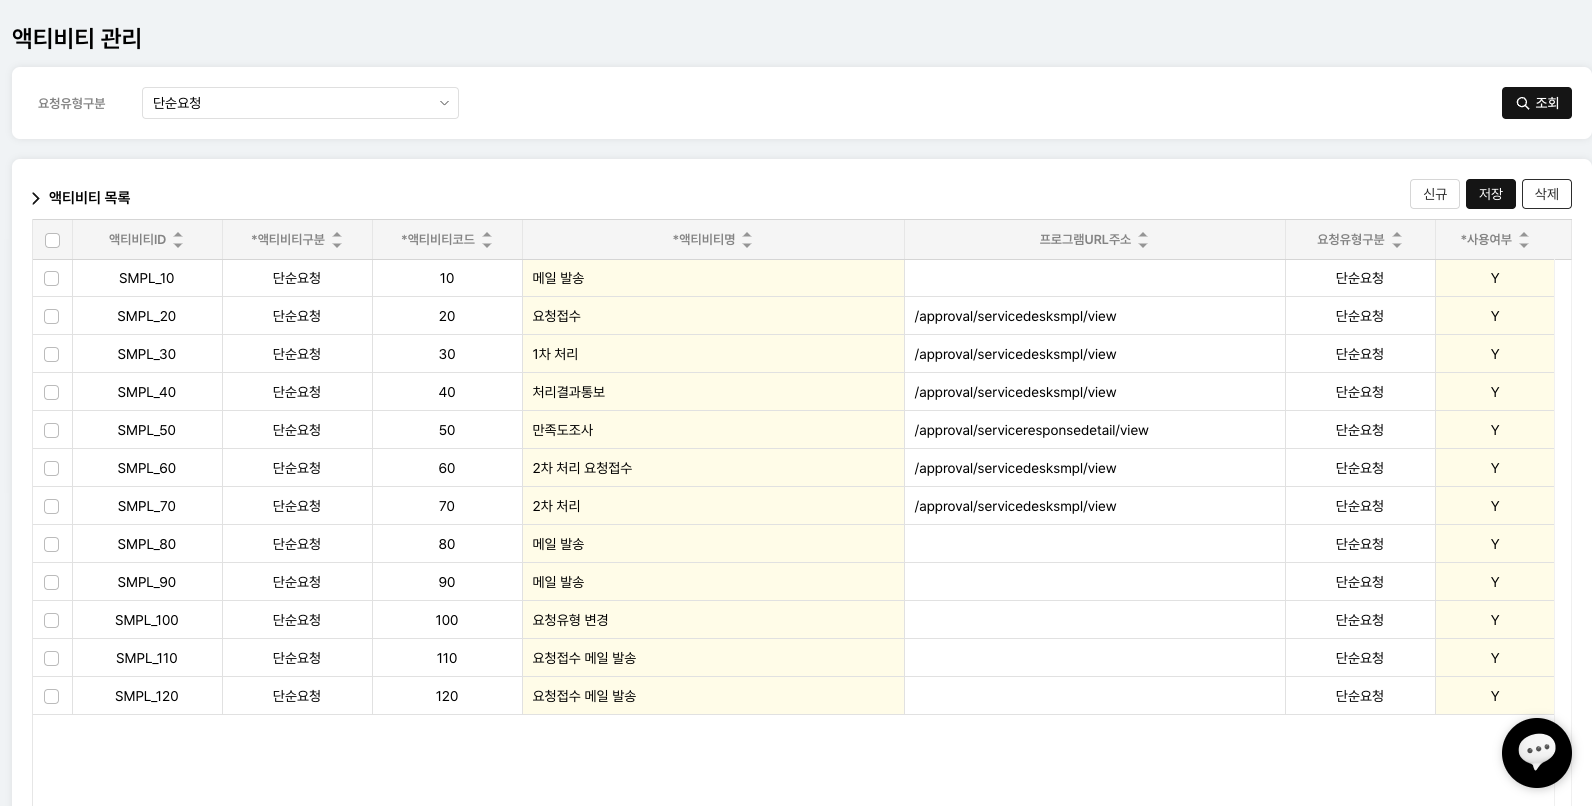Click sort icon on 액티비티ID column
Screen dimensions: 1592x806
point(178,240)
